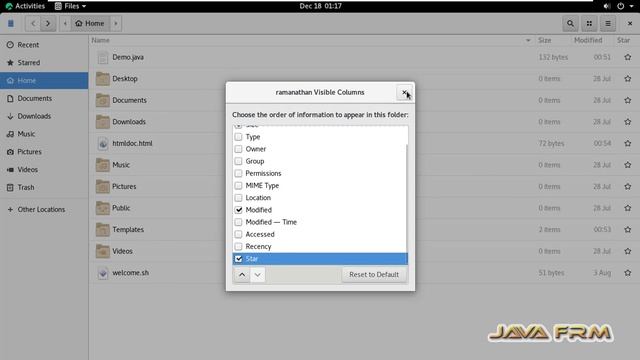Open the Files application menu dropdown
Screen dimensions: 640x360
coord(71,6)
